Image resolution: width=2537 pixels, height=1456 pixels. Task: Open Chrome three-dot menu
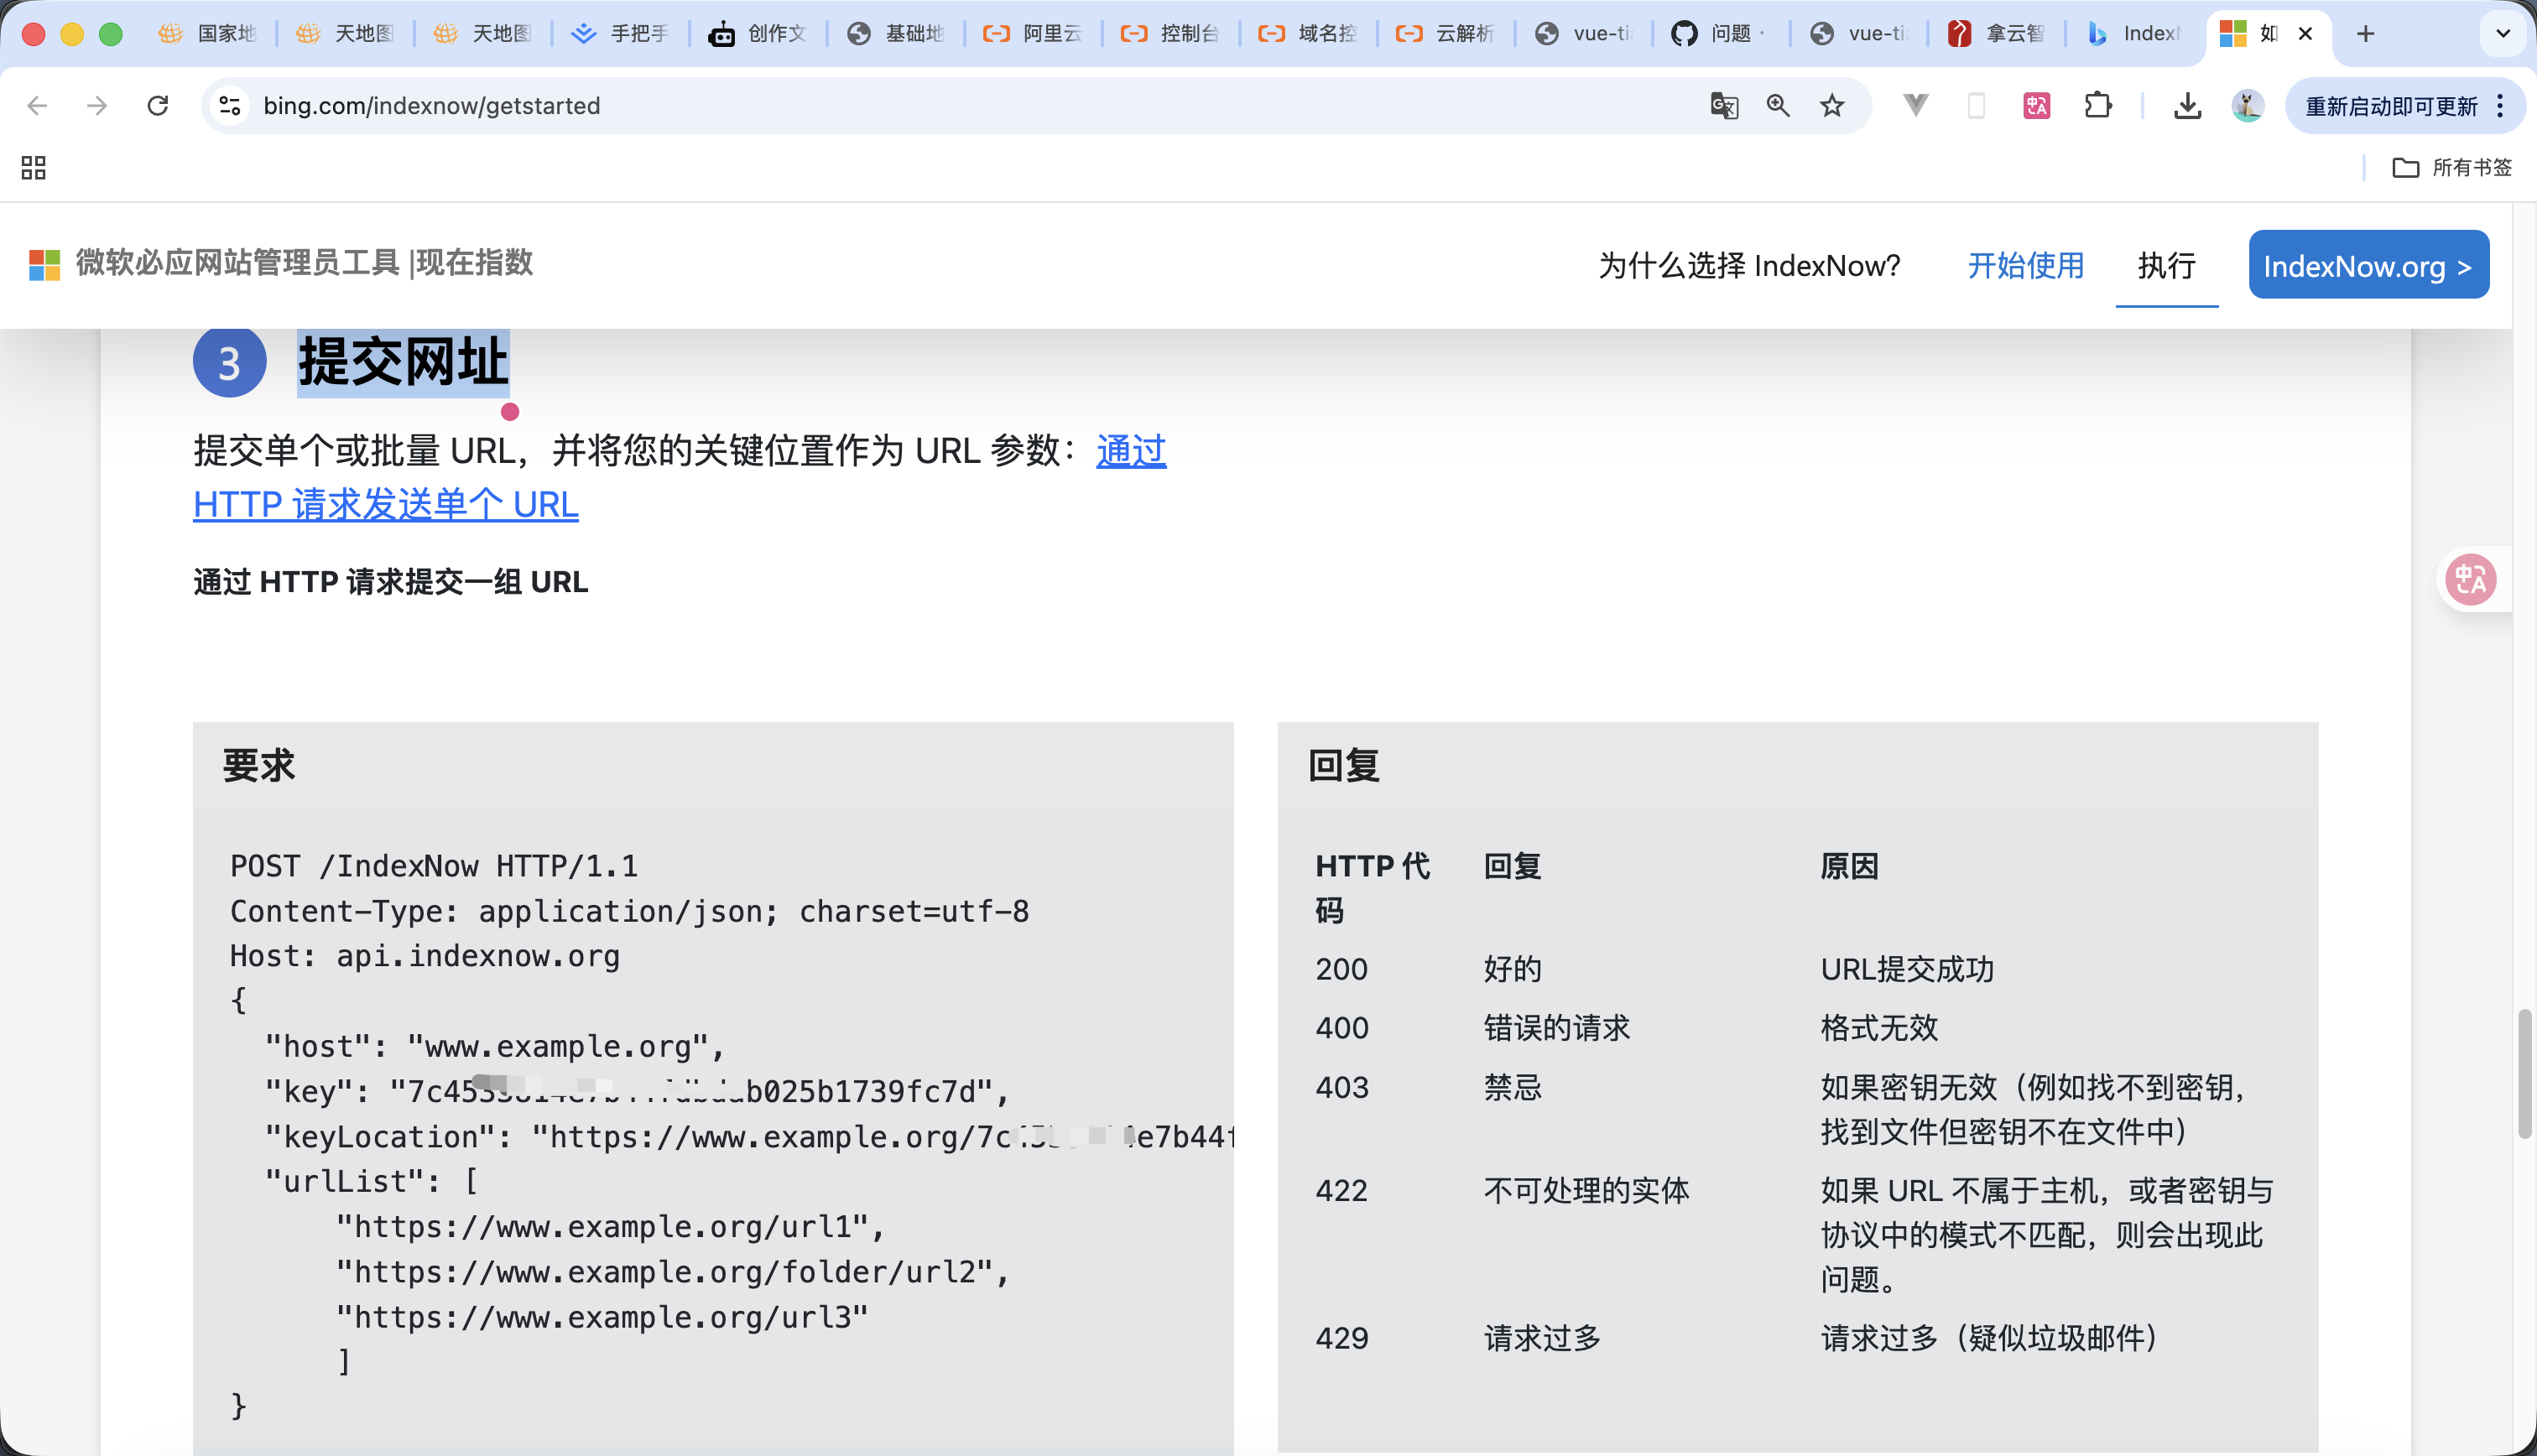click(2500, 105)
